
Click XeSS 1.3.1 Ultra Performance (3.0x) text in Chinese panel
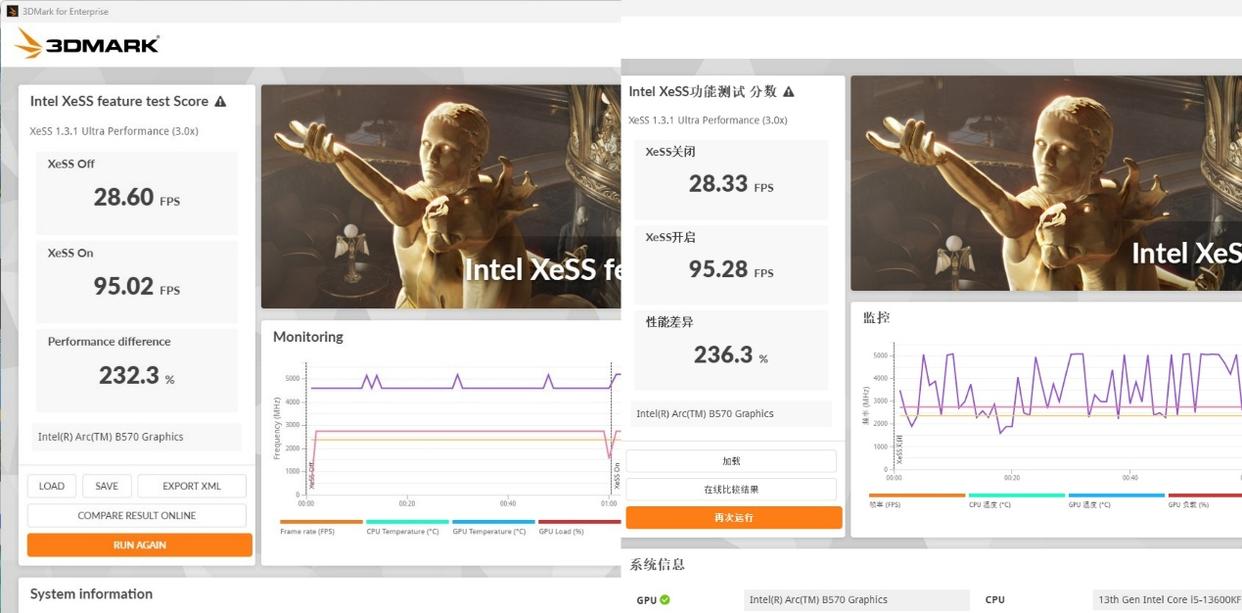point(708,120)
